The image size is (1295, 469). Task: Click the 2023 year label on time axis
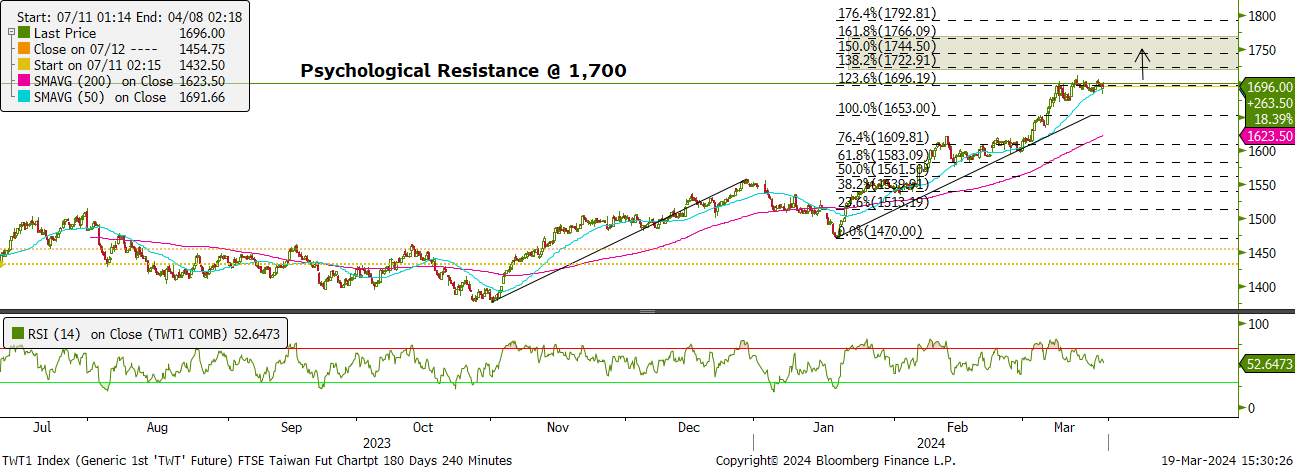[x=377, y=442]
